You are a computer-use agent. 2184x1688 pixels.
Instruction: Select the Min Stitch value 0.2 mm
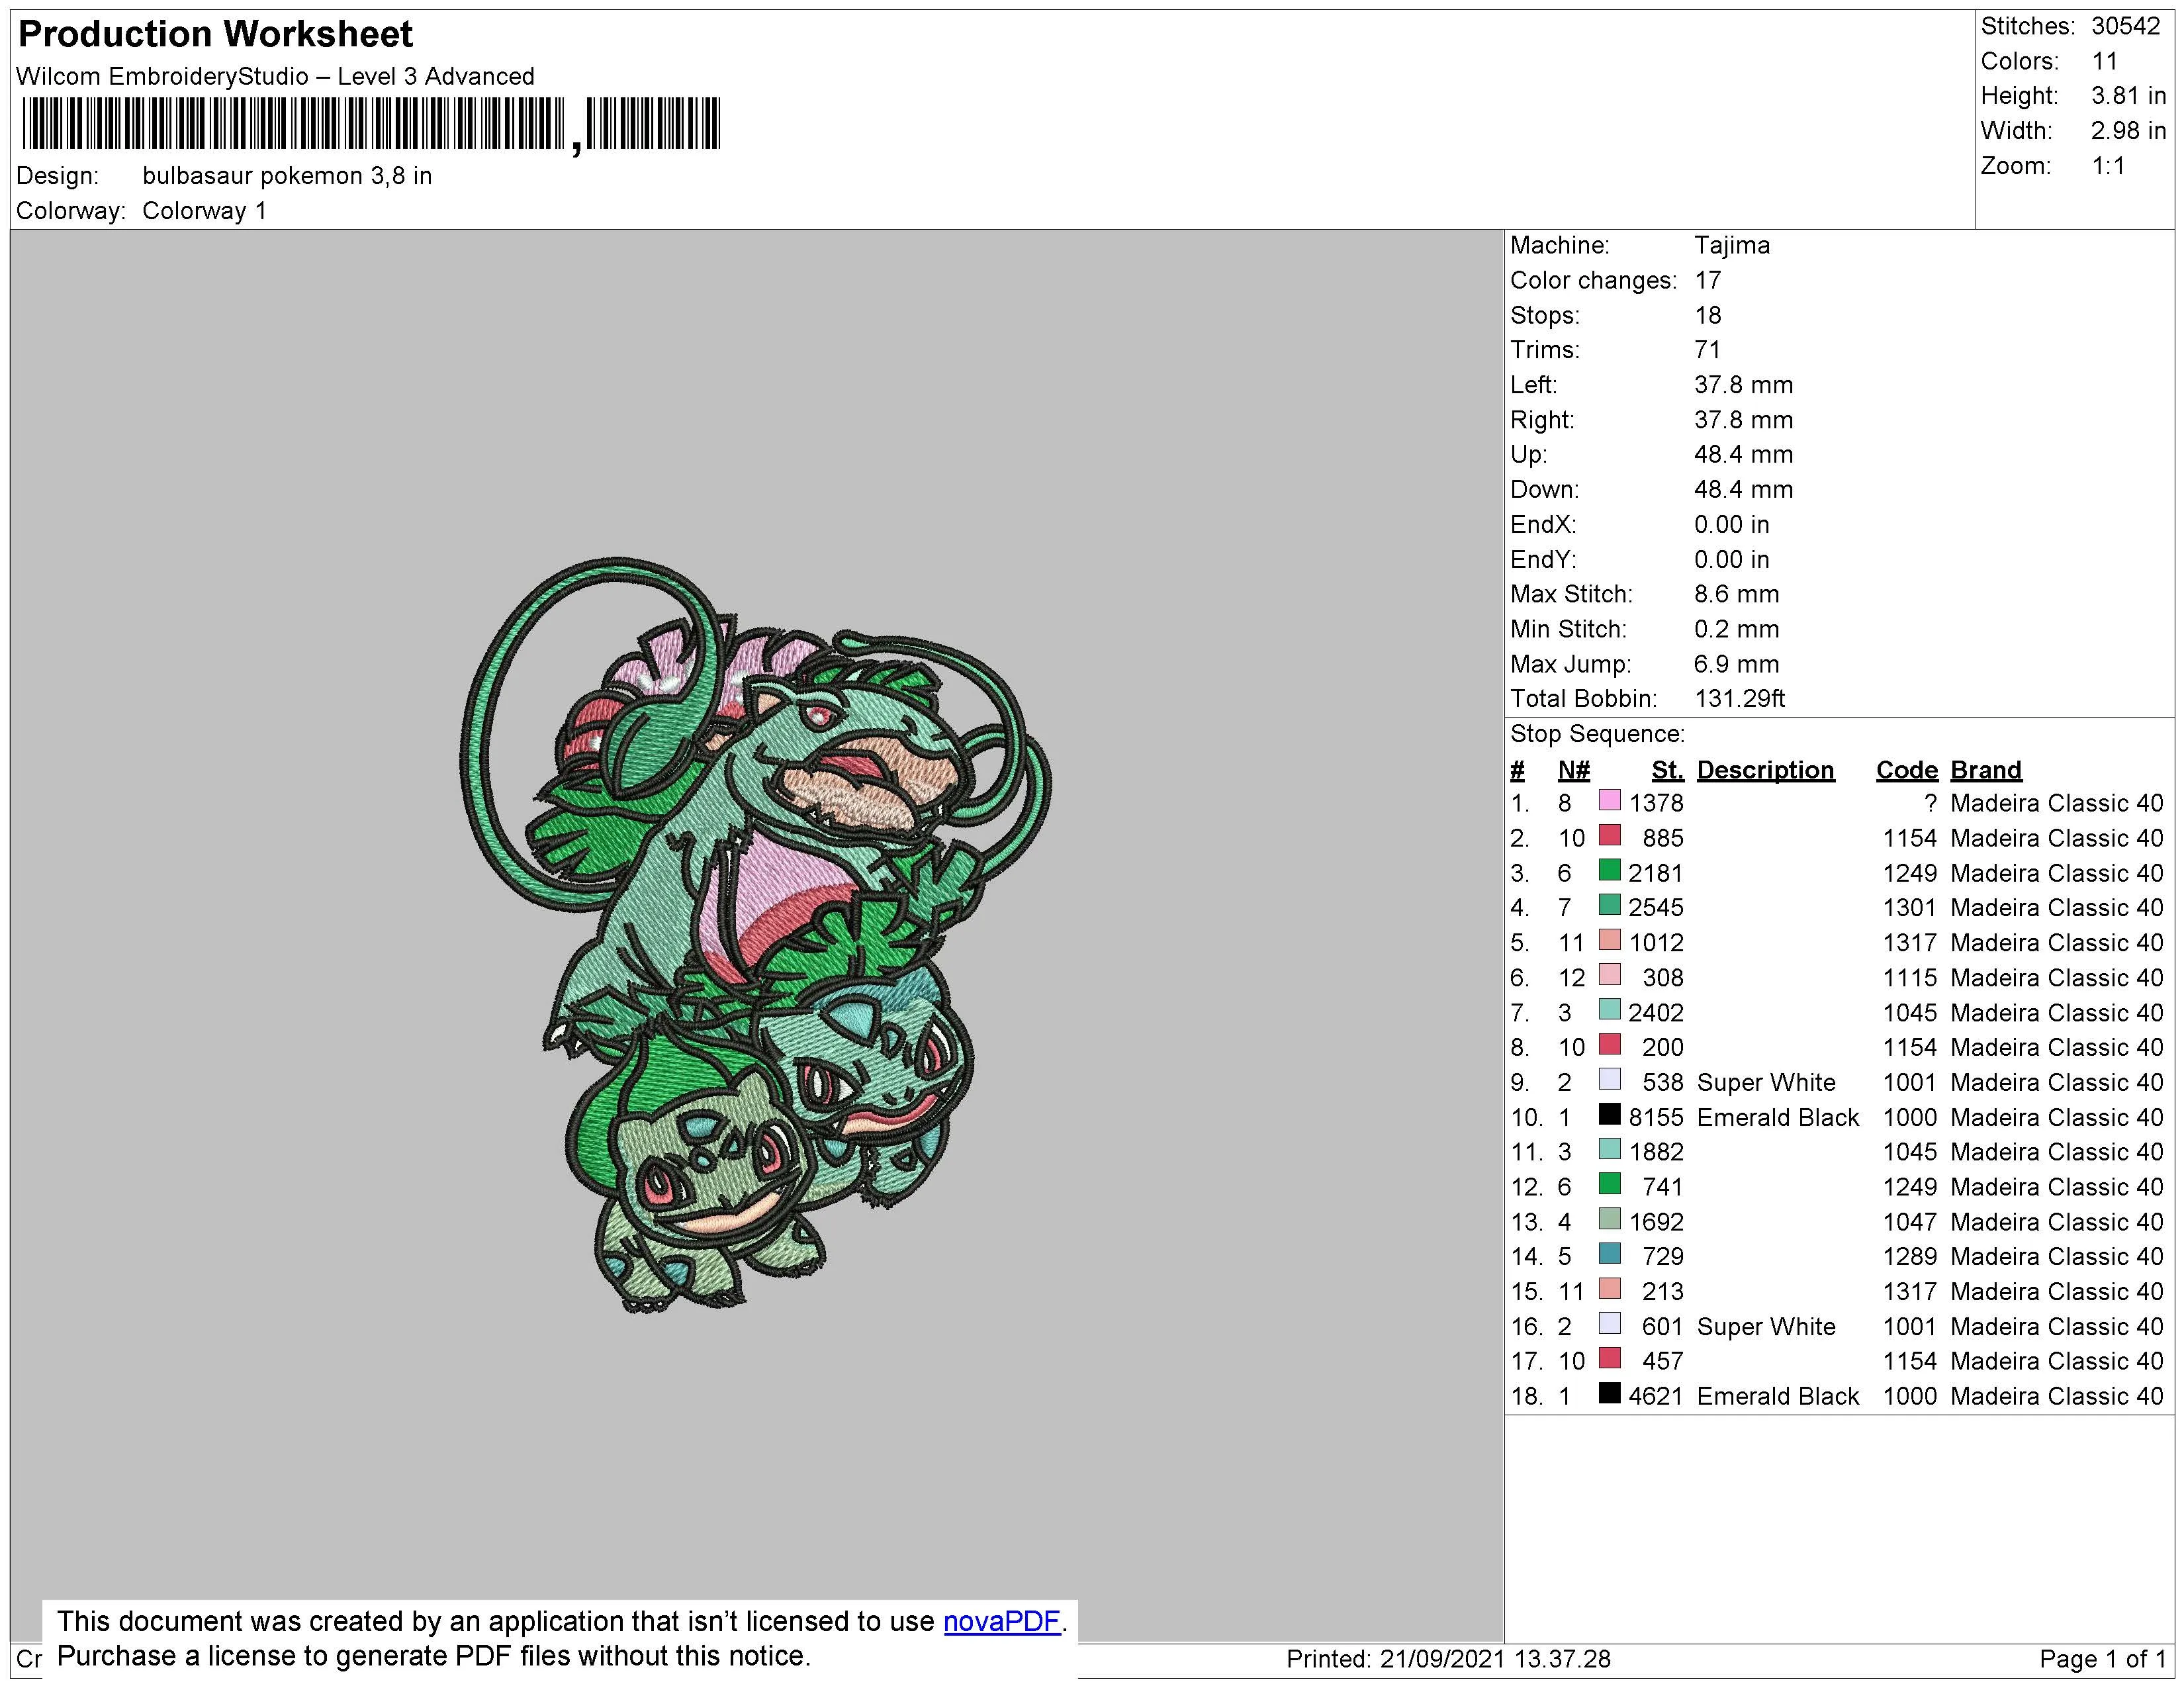tap(1736, 629)
